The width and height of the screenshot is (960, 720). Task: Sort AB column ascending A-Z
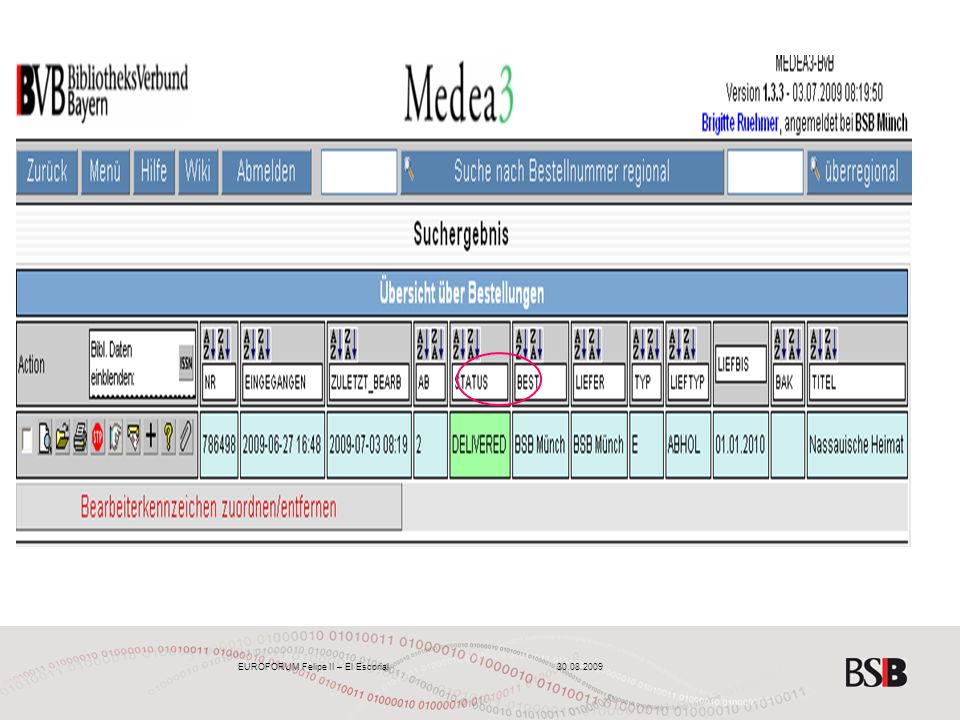pos(422,344)
